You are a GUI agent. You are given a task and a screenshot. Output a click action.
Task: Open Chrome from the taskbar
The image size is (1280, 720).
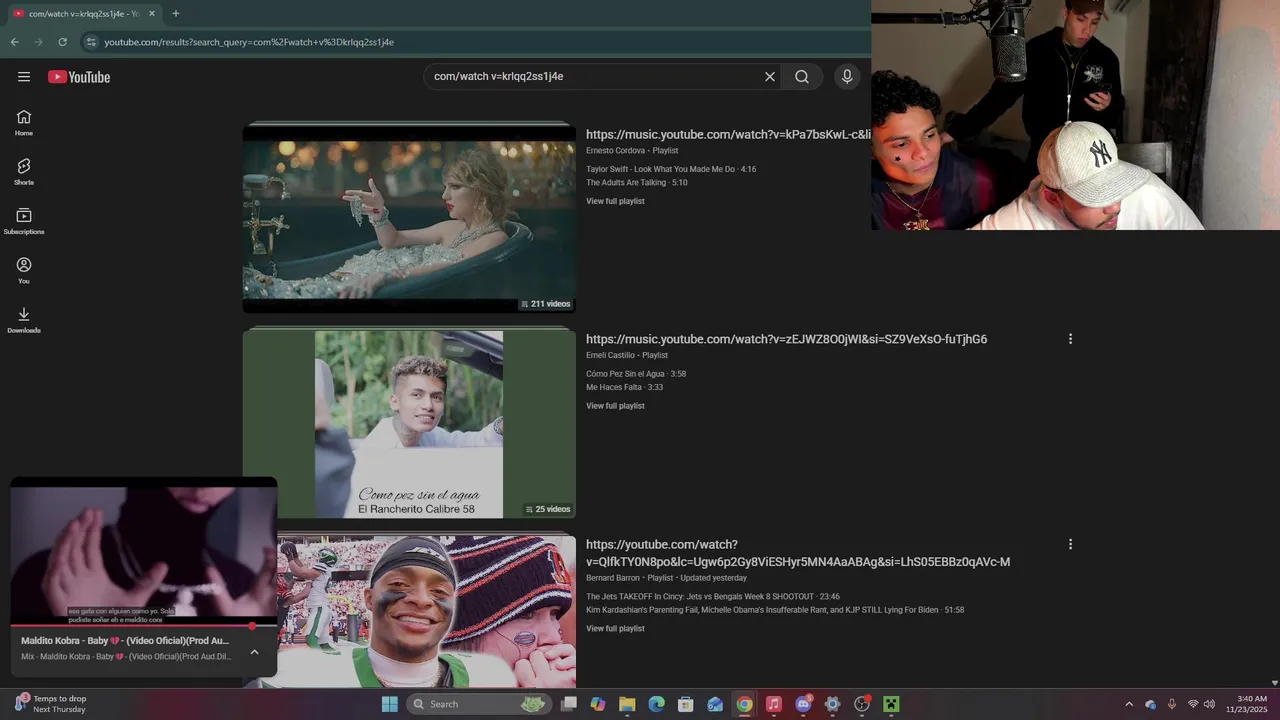coord(744,704)
